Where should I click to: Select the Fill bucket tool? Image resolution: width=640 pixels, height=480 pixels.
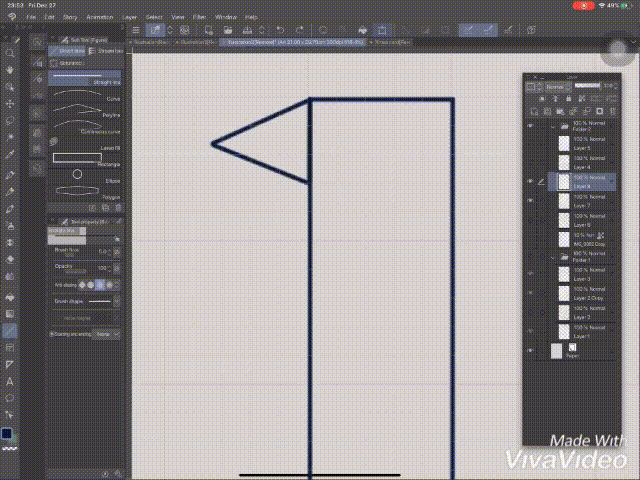click(10, 297)
